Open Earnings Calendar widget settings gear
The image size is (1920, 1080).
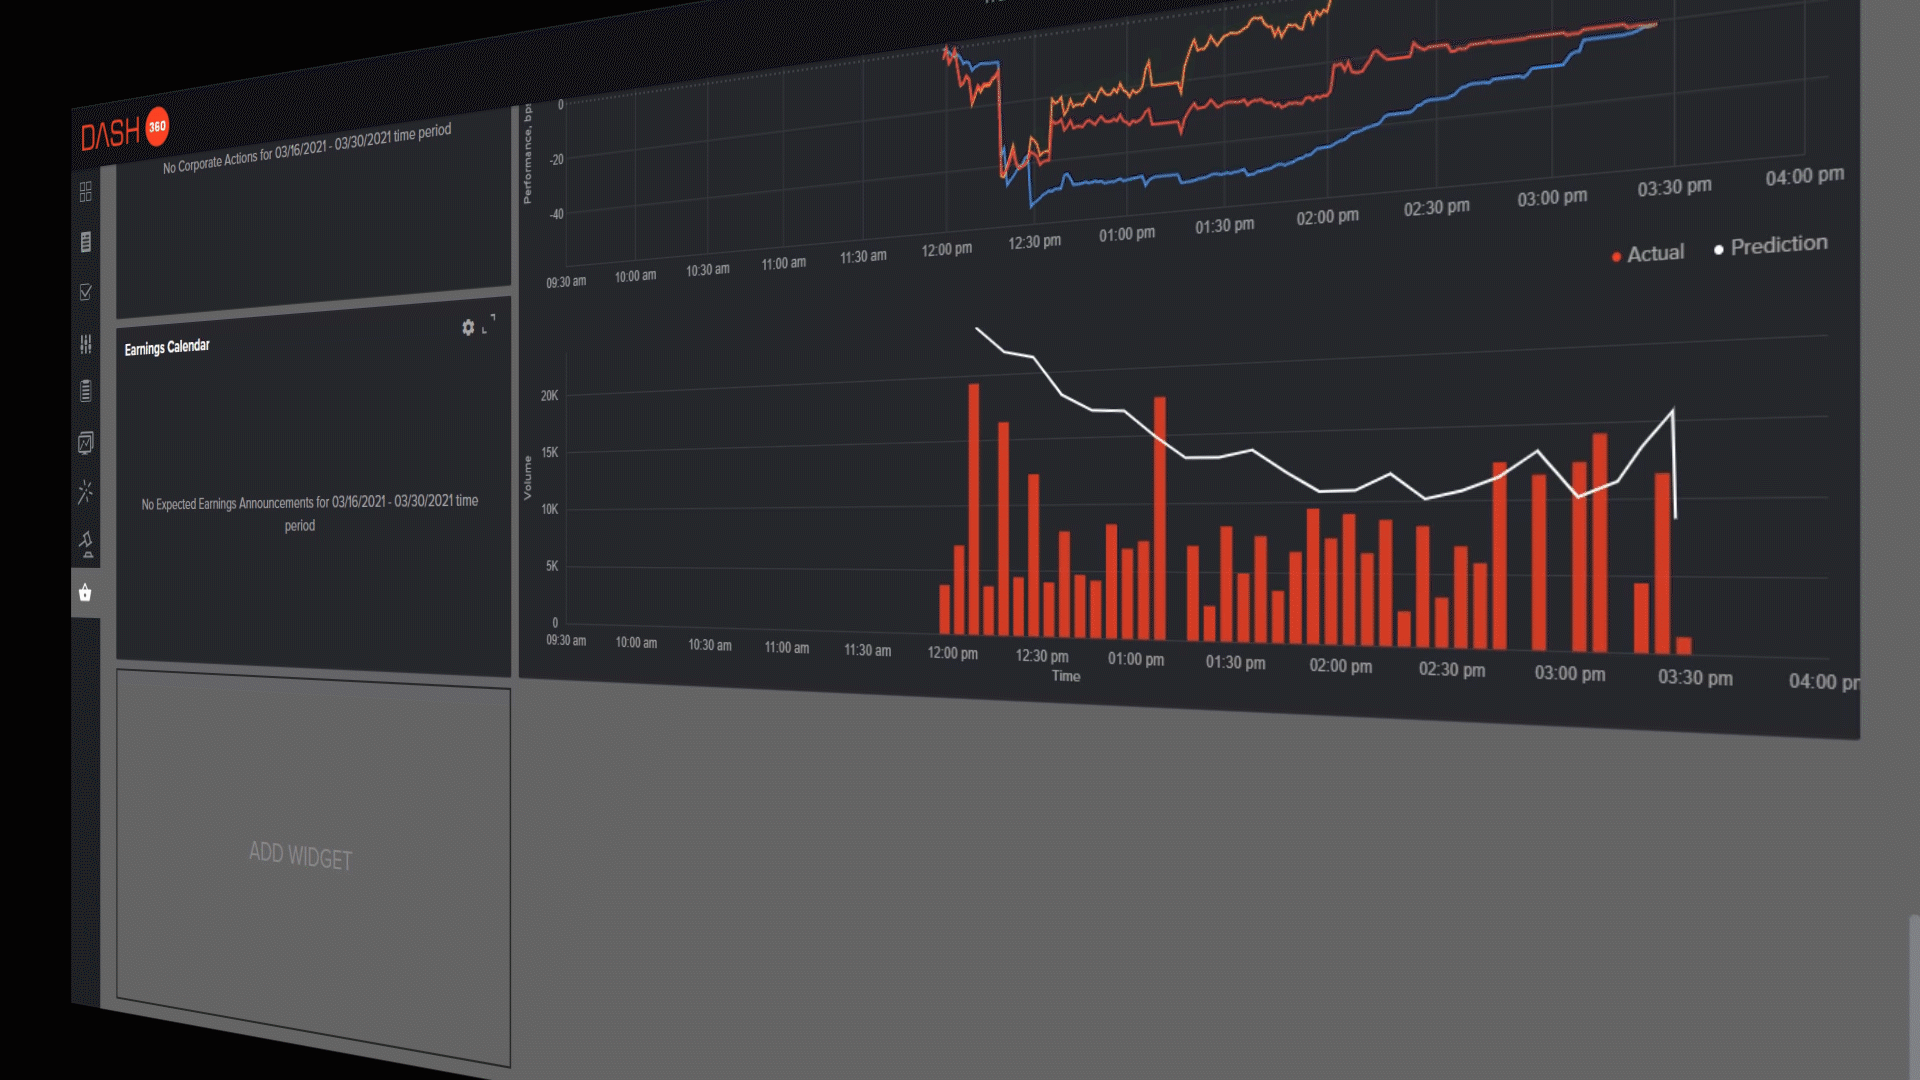point(468,328)
